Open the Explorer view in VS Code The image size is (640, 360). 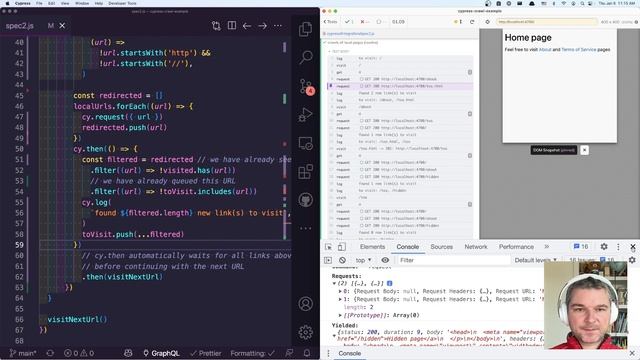click(x=305, y=29)
